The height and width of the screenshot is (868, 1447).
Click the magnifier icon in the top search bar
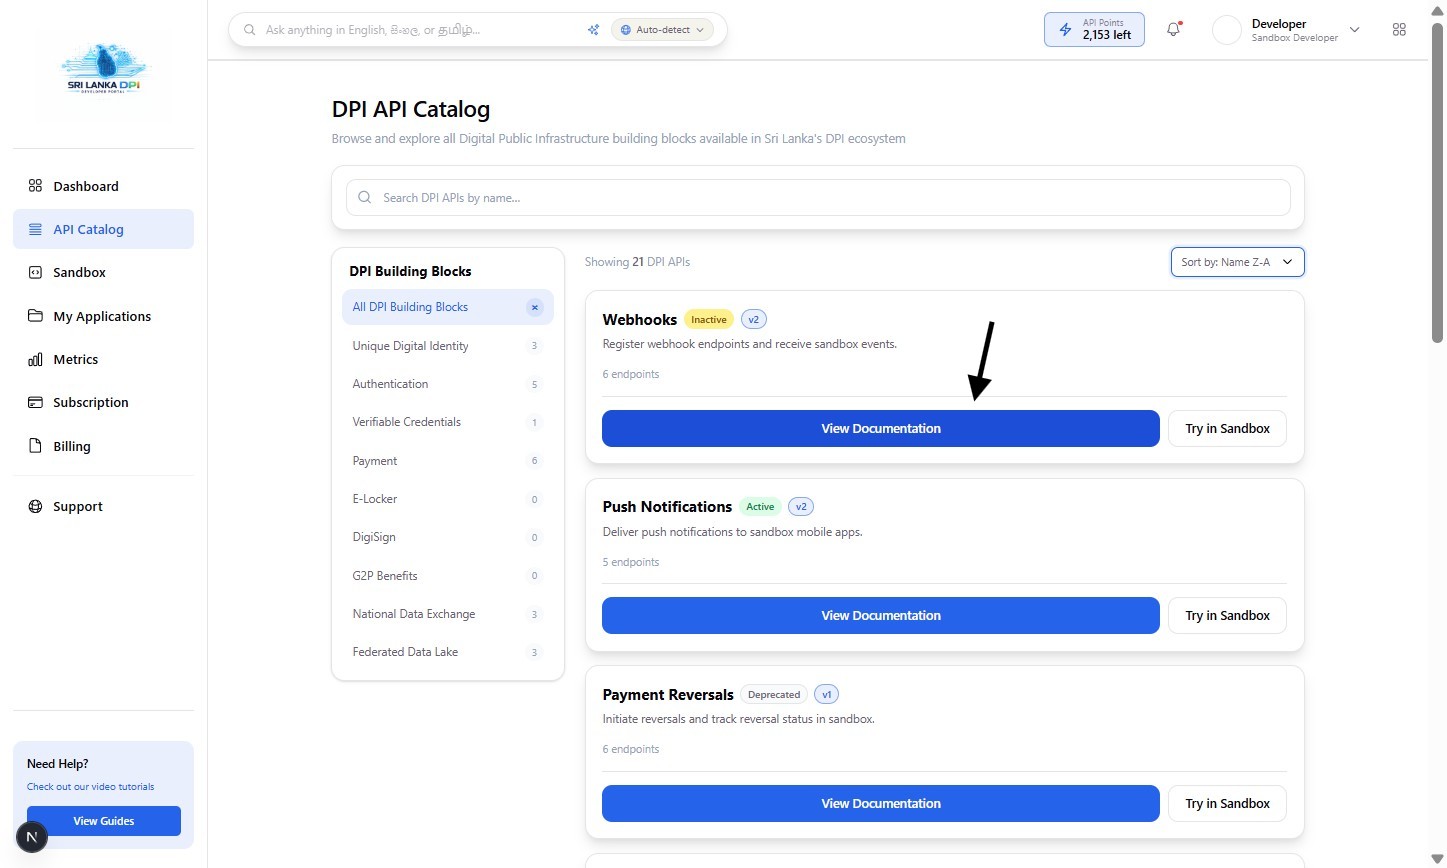250,30
